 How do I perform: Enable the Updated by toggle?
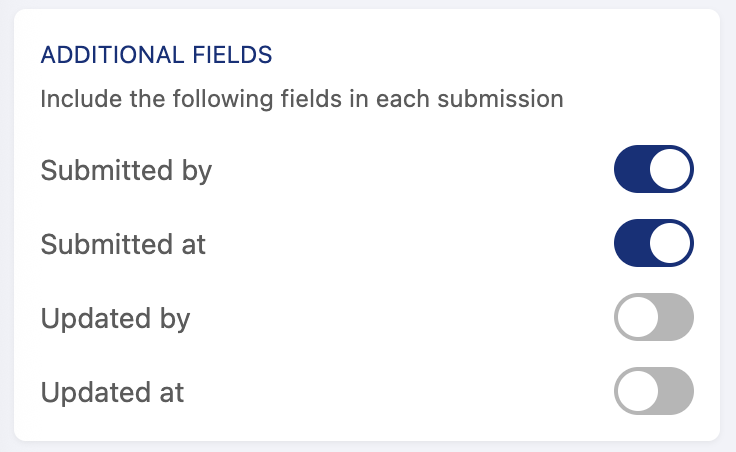653,318
